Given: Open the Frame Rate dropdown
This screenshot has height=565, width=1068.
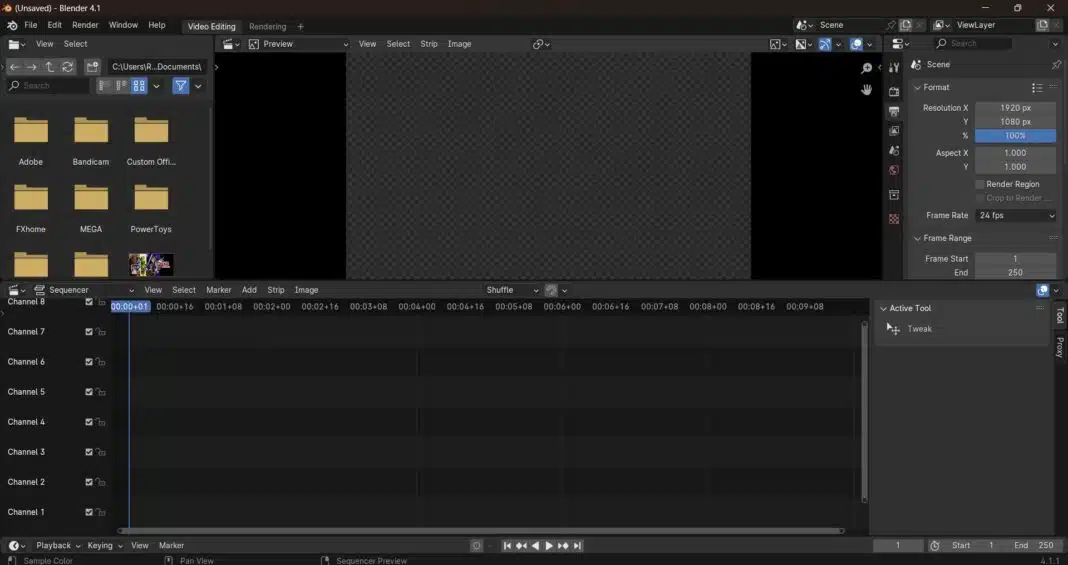Looking at the screenshot, I should pos(1015,215).
